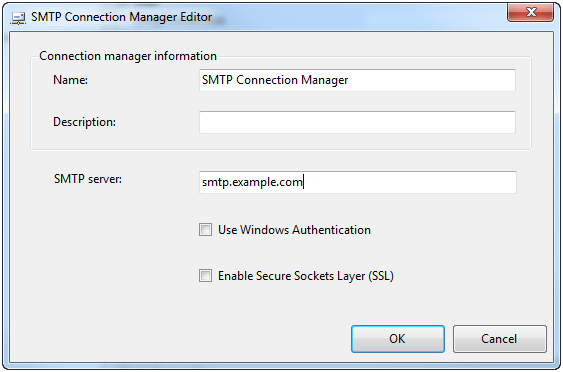
Task: Cancel the SMTP connection editor dialog
Action: [500, 339]
